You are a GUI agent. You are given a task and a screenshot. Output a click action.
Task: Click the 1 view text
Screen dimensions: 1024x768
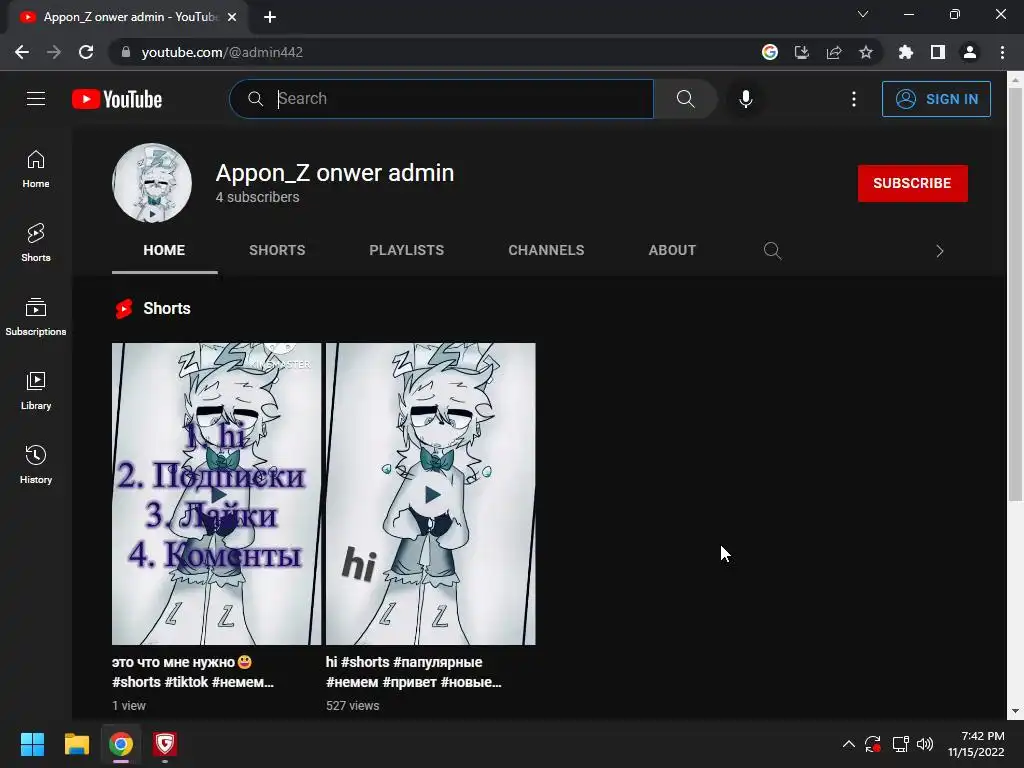(x=129, y=705)
